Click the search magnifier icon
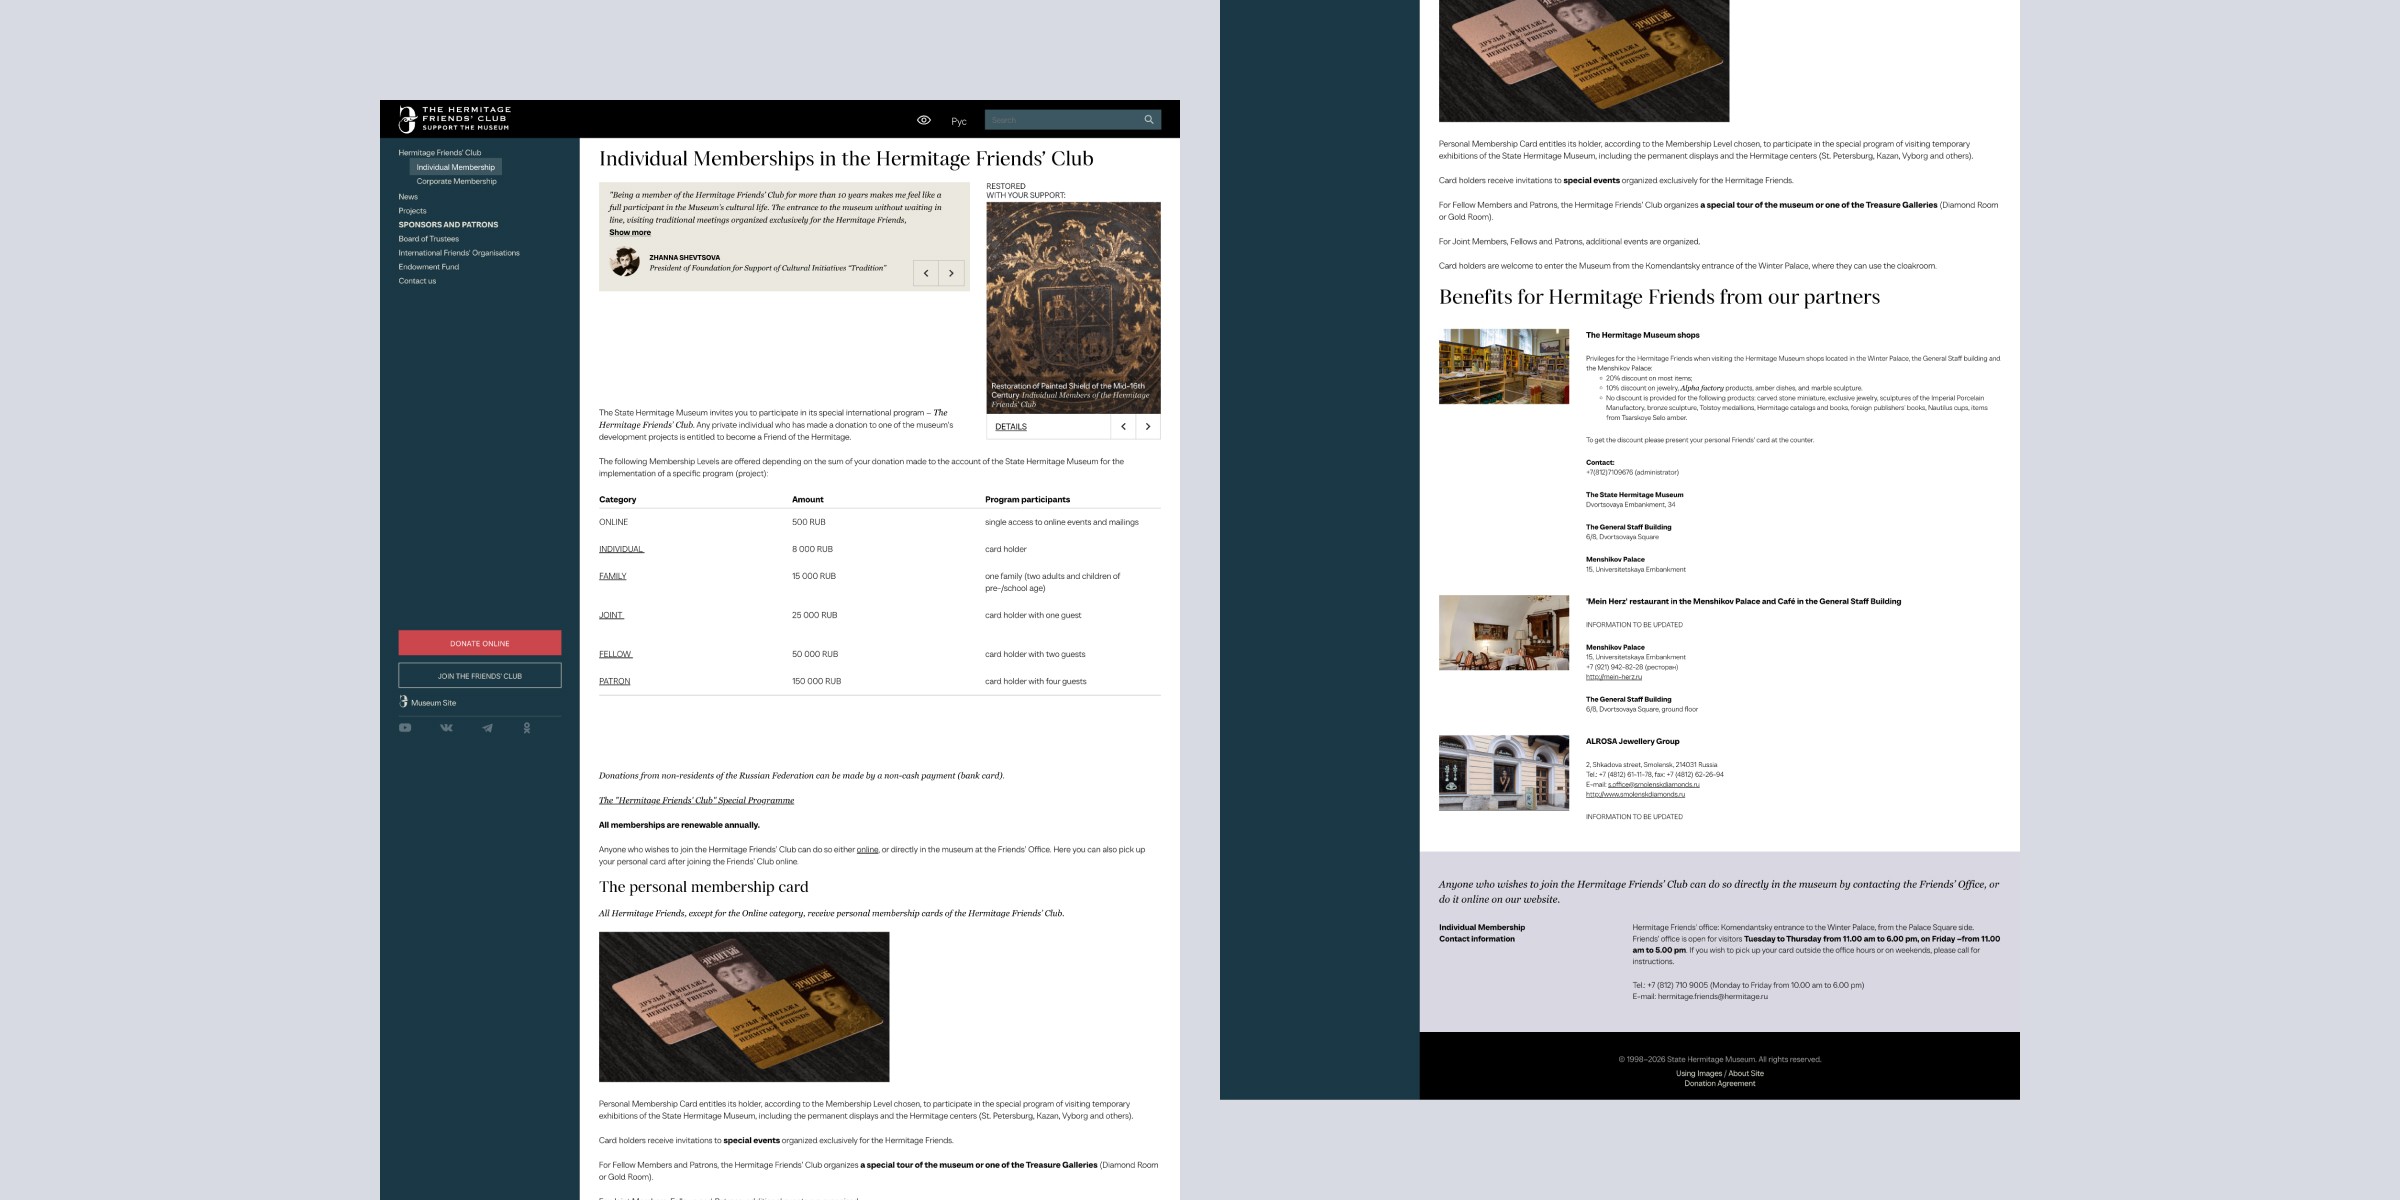The width and height of the screenshot is (2400, 1200). coord(1149,120)
